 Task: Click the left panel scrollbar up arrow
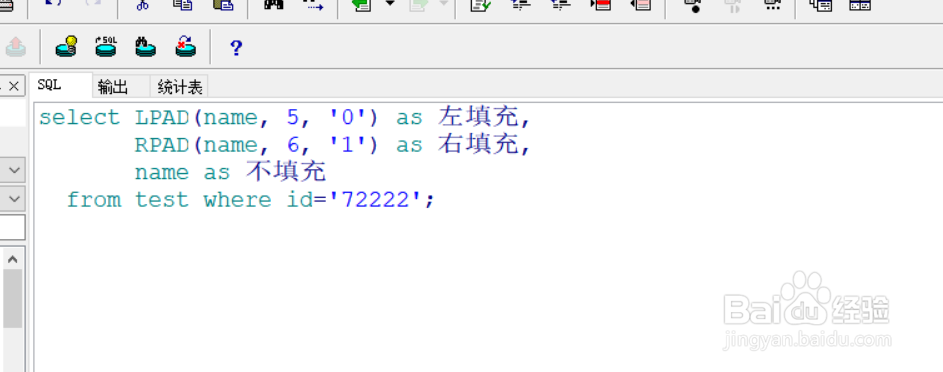click(13, 259)
